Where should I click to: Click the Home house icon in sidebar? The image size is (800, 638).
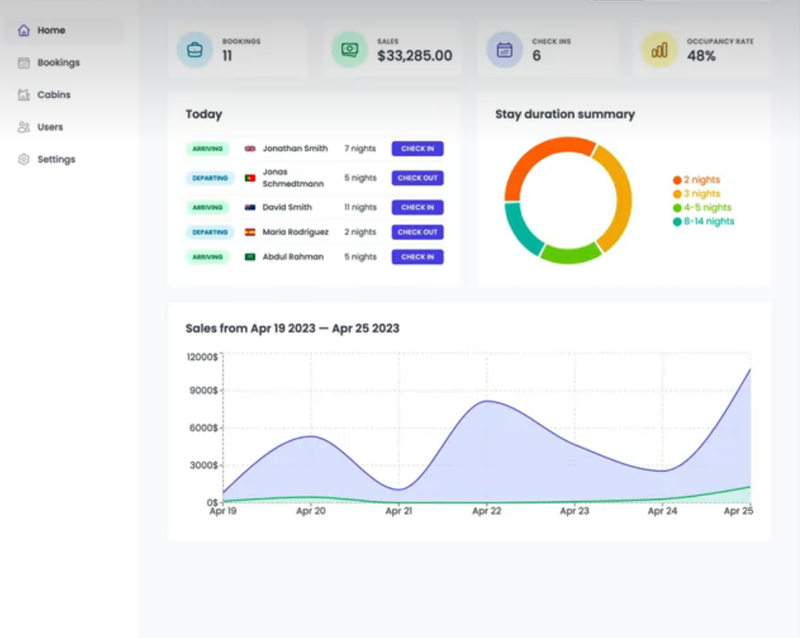tap(24, 30)
